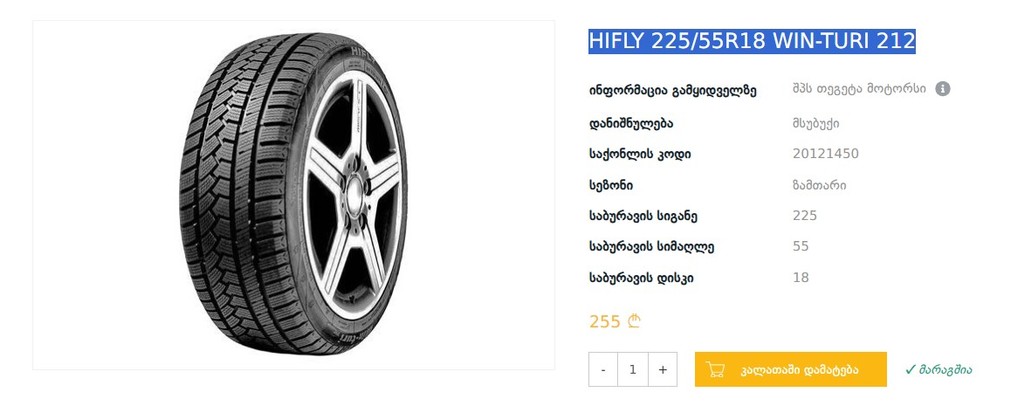1024x406 pixels.
Task: Click the green in-stock checkmark
Action: pyautogui.click(x=910, y=369)
